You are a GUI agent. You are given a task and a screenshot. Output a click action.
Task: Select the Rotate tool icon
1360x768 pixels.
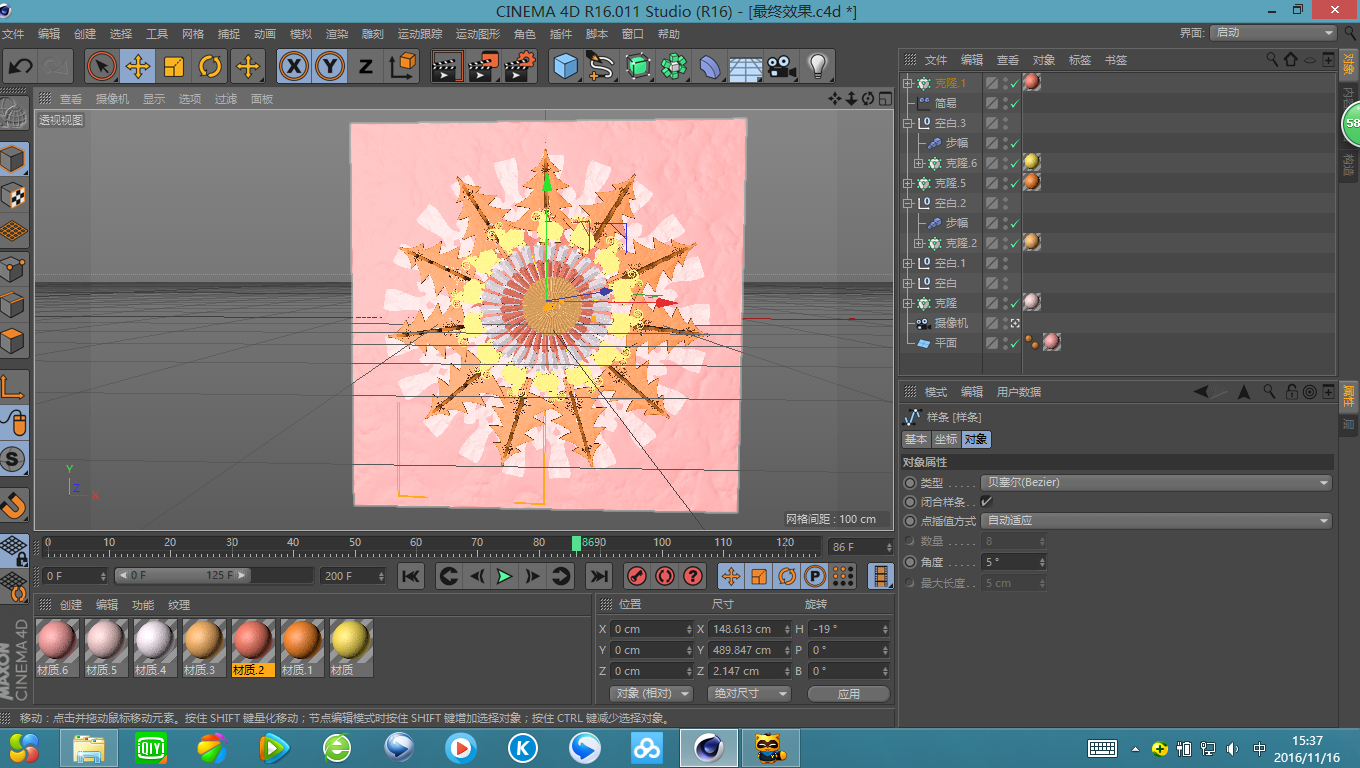tap(210, 67)
